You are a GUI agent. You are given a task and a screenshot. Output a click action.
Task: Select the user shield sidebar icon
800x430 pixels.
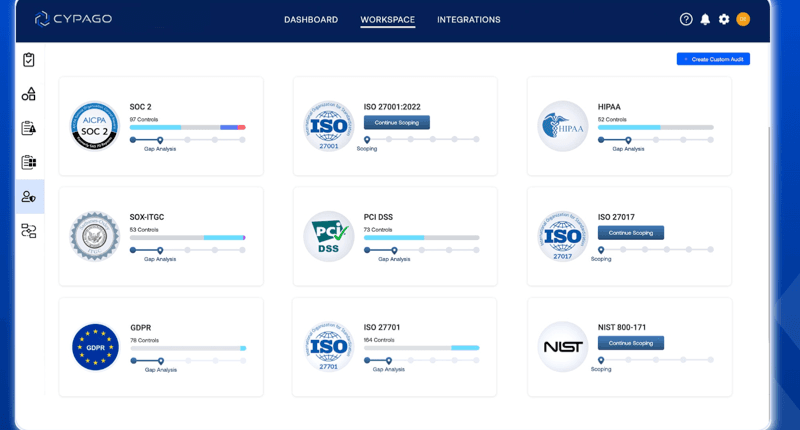tap(29, 197)
